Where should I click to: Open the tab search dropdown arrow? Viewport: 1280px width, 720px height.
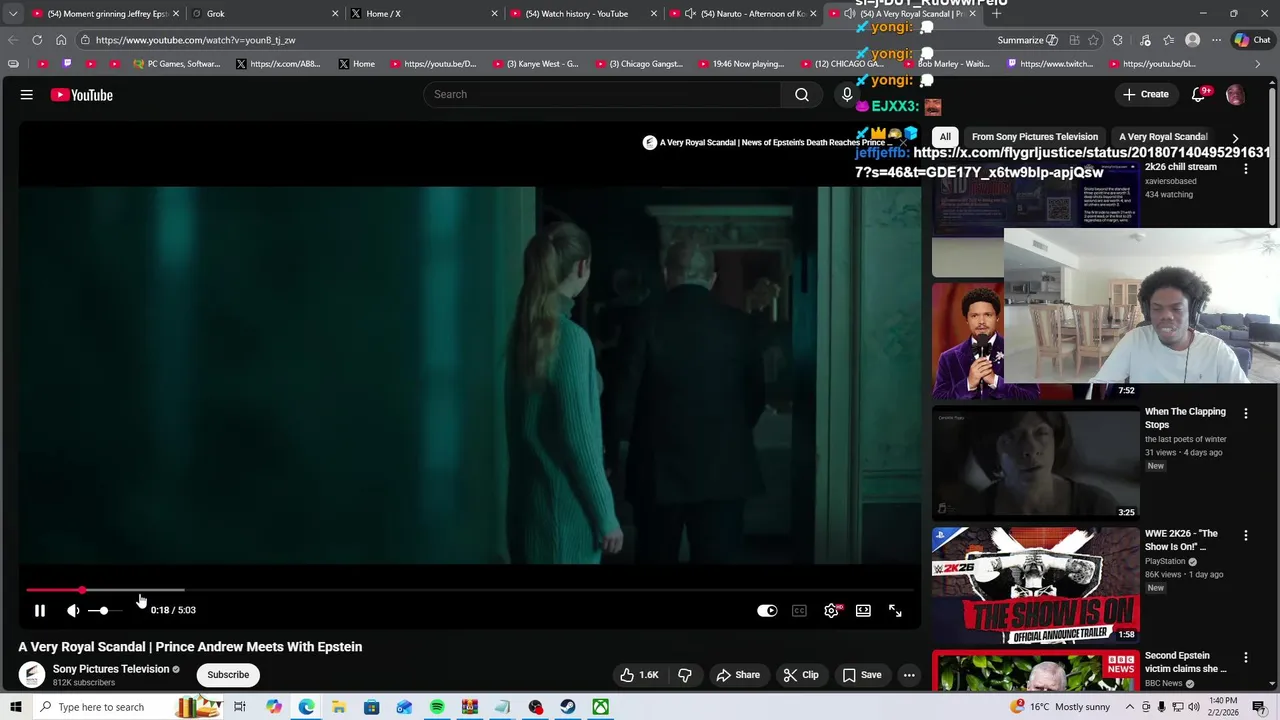pyautogui.click(x=12, y=14)
